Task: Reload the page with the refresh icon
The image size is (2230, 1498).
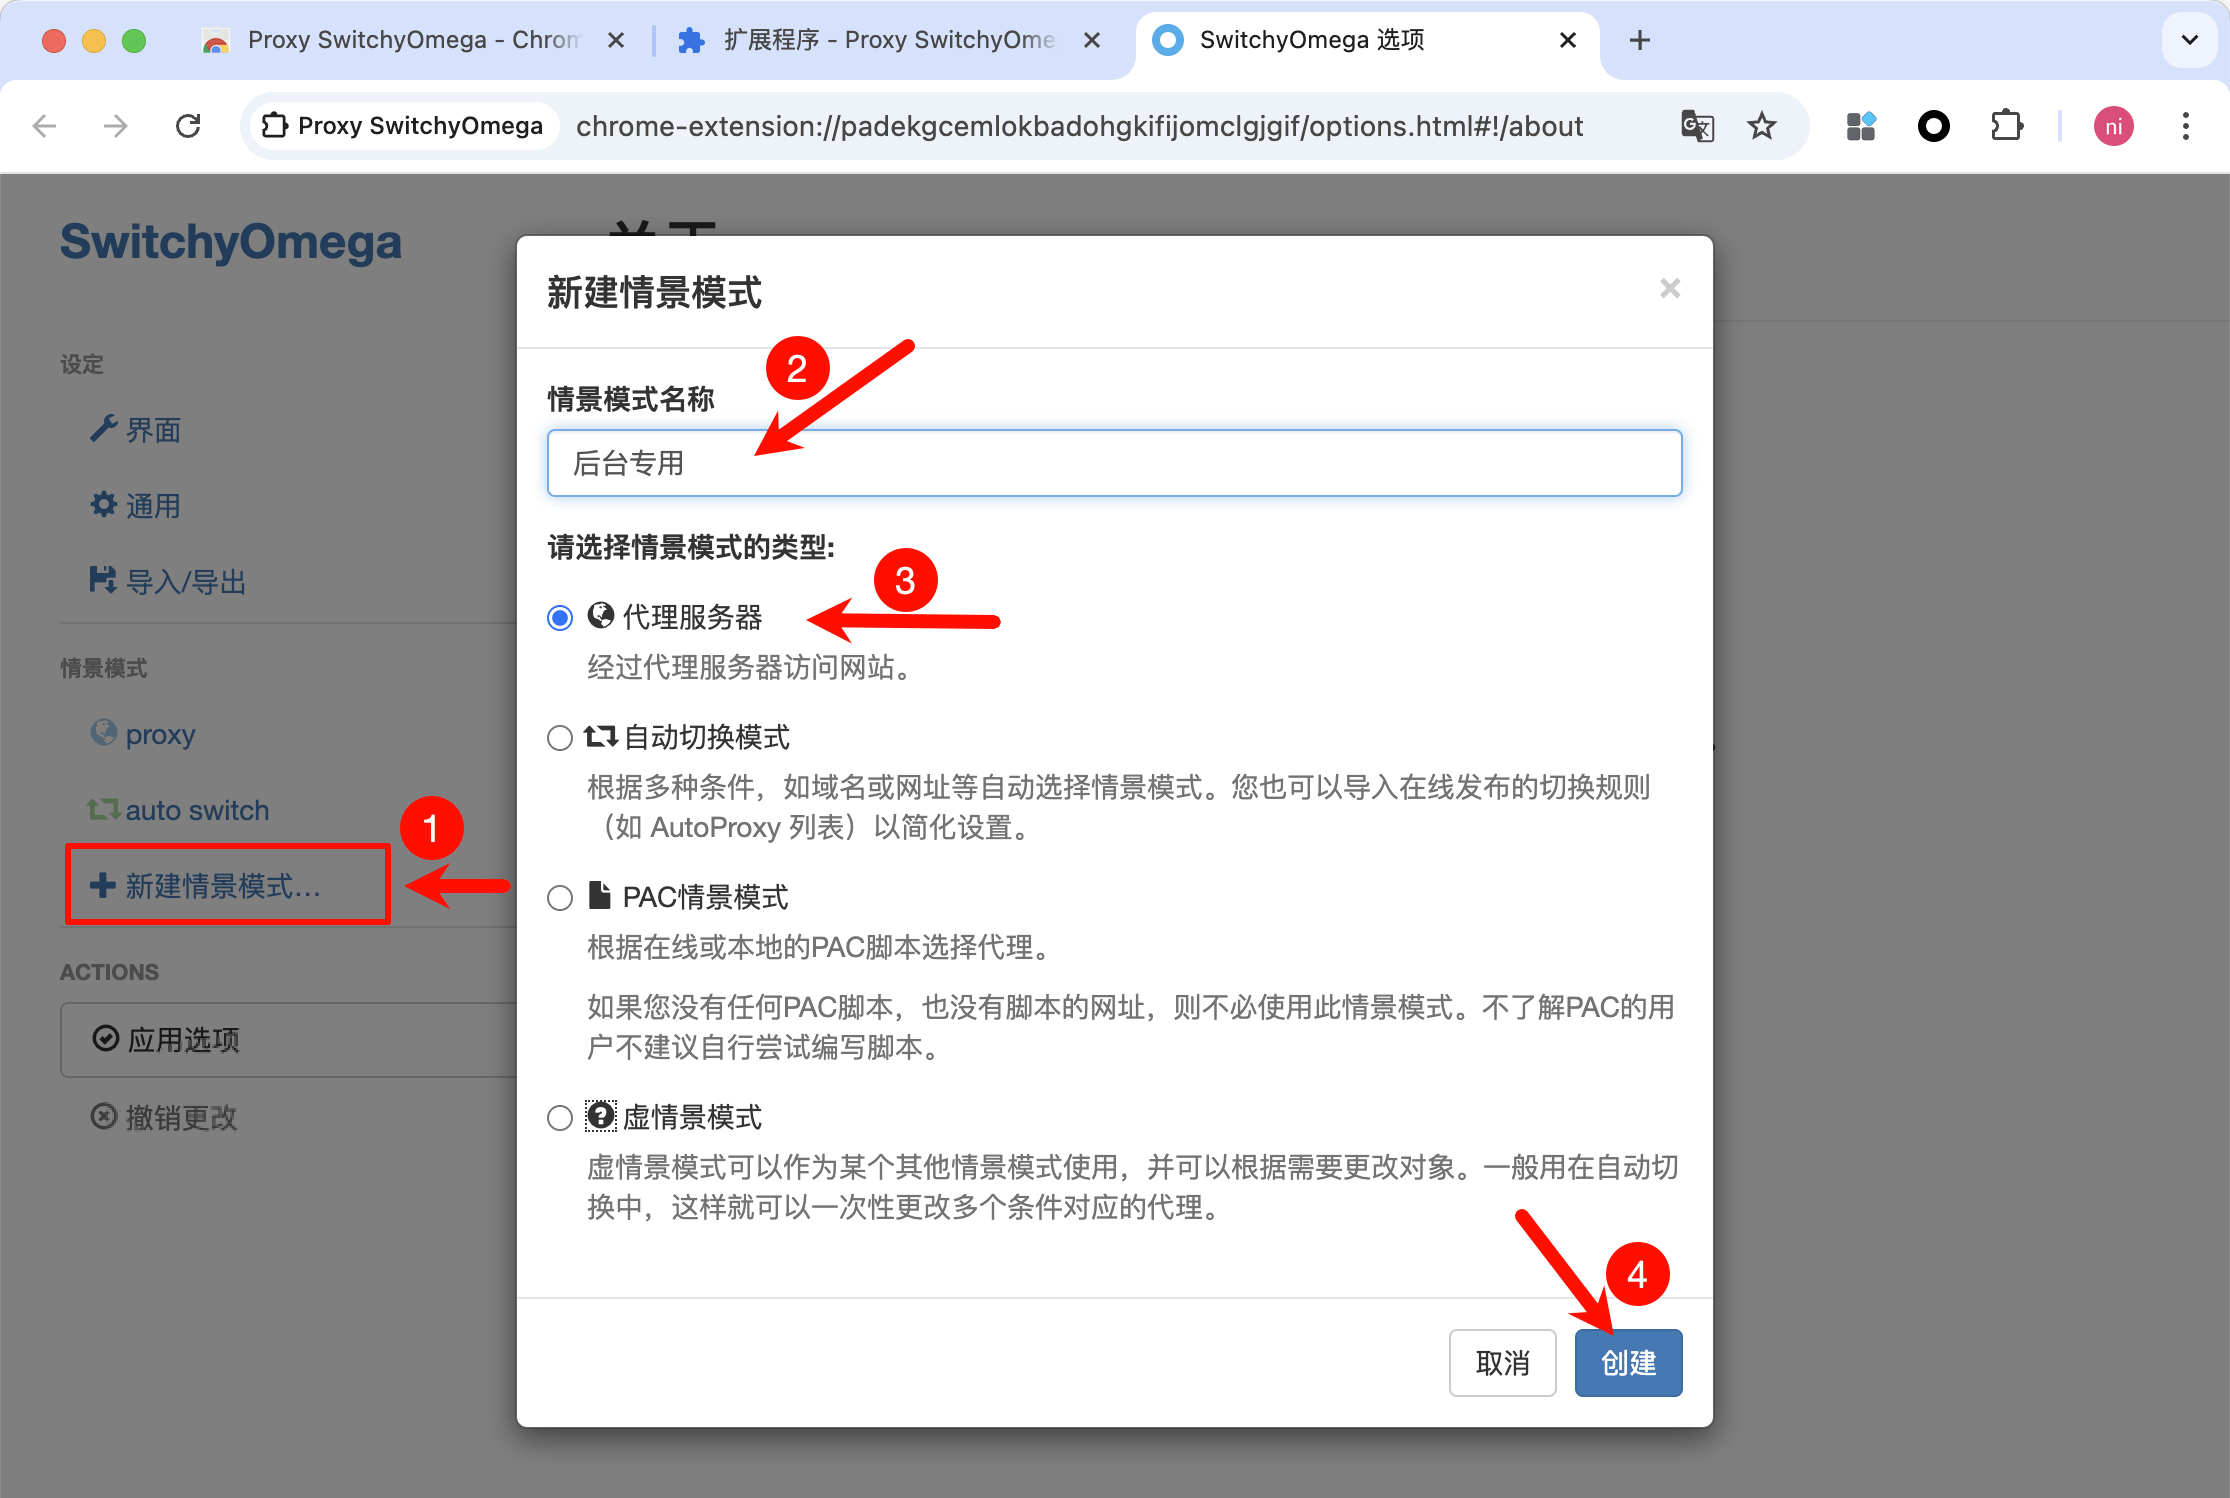Action: point(188,126)
